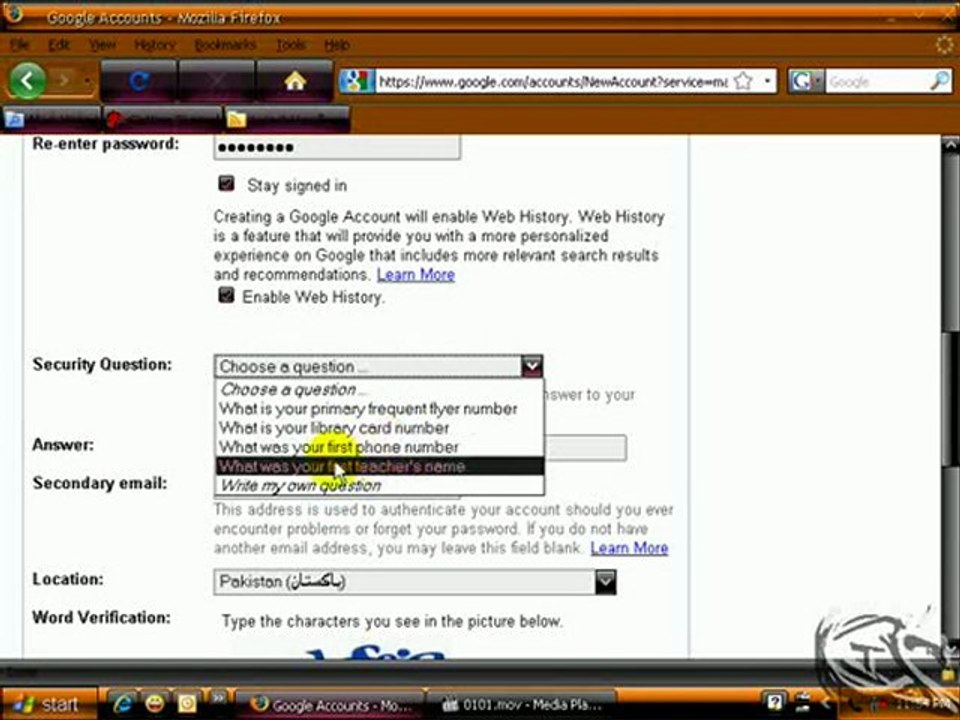This screenshot has height=720, width=960.
Task: Switch to Google Accounts Firefox taskbar button
Action: pyautogui.click(x=329, y=705)
